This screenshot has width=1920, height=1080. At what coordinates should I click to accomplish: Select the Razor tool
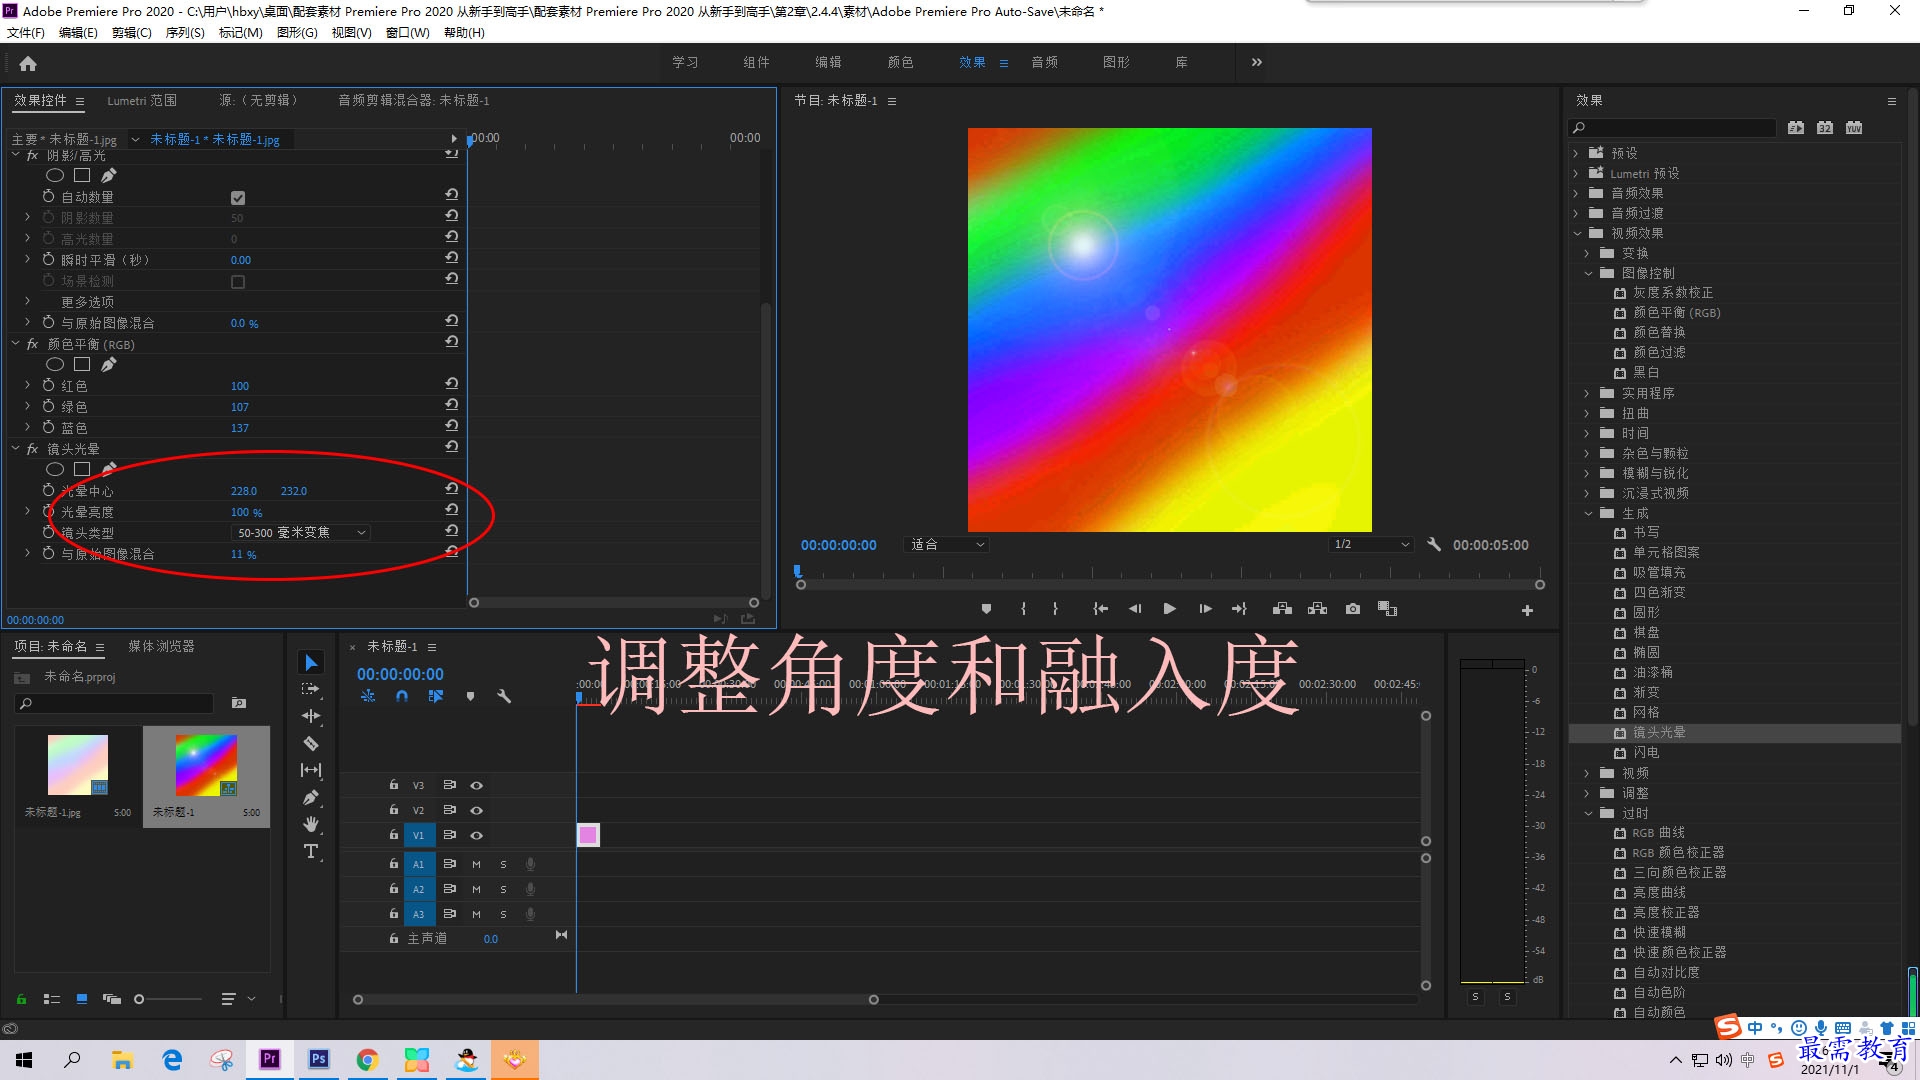311,743
